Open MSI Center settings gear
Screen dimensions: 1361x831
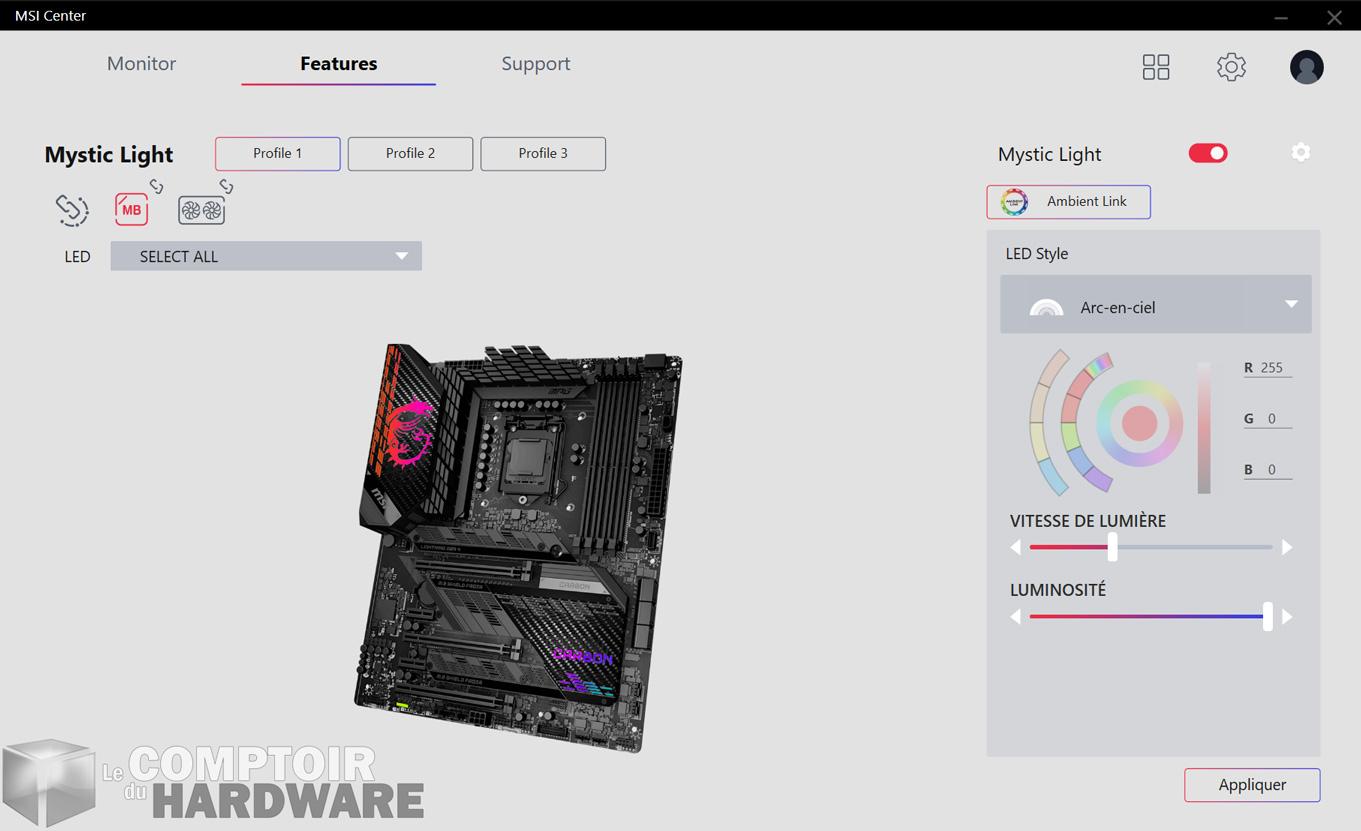pos(1231,67)
